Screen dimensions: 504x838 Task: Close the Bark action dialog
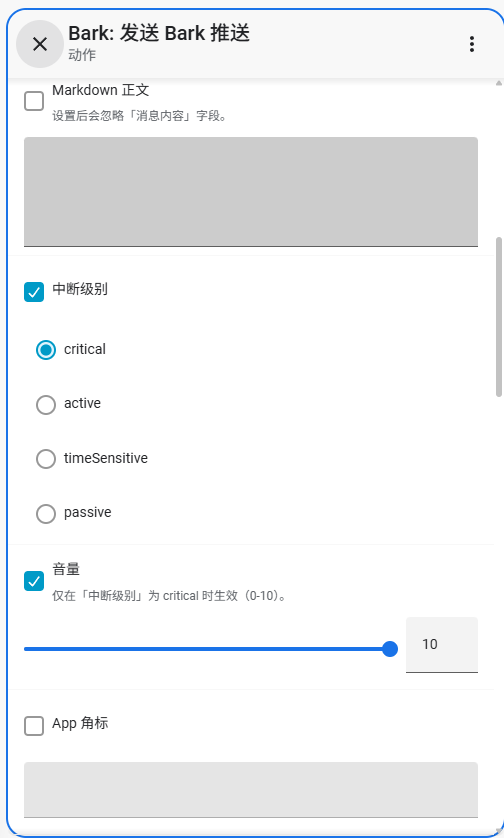pyautogui.click(x=40, y=44)
